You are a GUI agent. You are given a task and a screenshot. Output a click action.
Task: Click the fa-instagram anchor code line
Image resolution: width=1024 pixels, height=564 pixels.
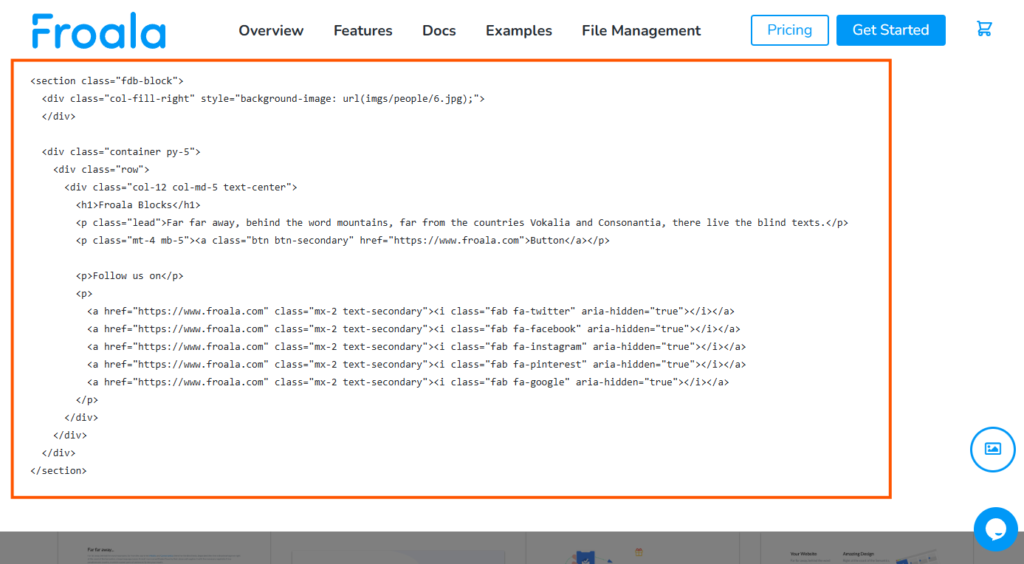pos(417,347)
